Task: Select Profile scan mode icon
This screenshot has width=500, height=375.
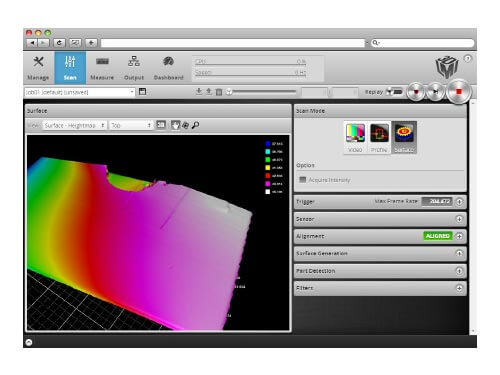Action: coord(379,133)
